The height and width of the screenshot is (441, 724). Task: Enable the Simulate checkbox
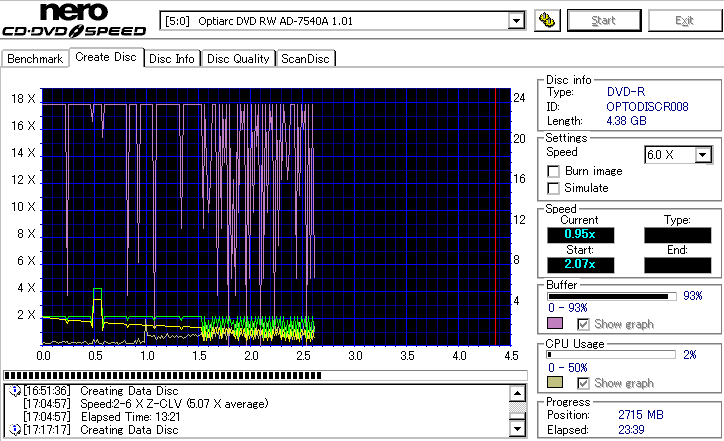(x=553, y=188)
